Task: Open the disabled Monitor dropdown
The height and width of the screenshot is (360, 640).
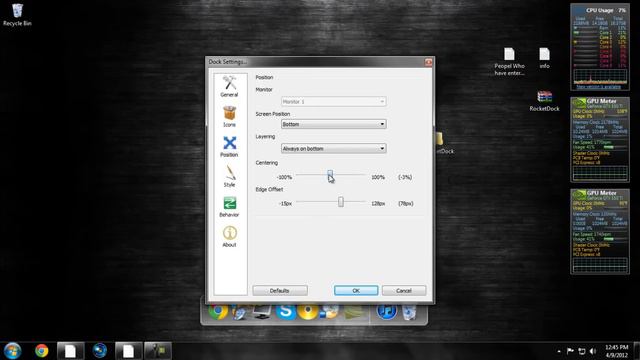Action: pos(333,101)
